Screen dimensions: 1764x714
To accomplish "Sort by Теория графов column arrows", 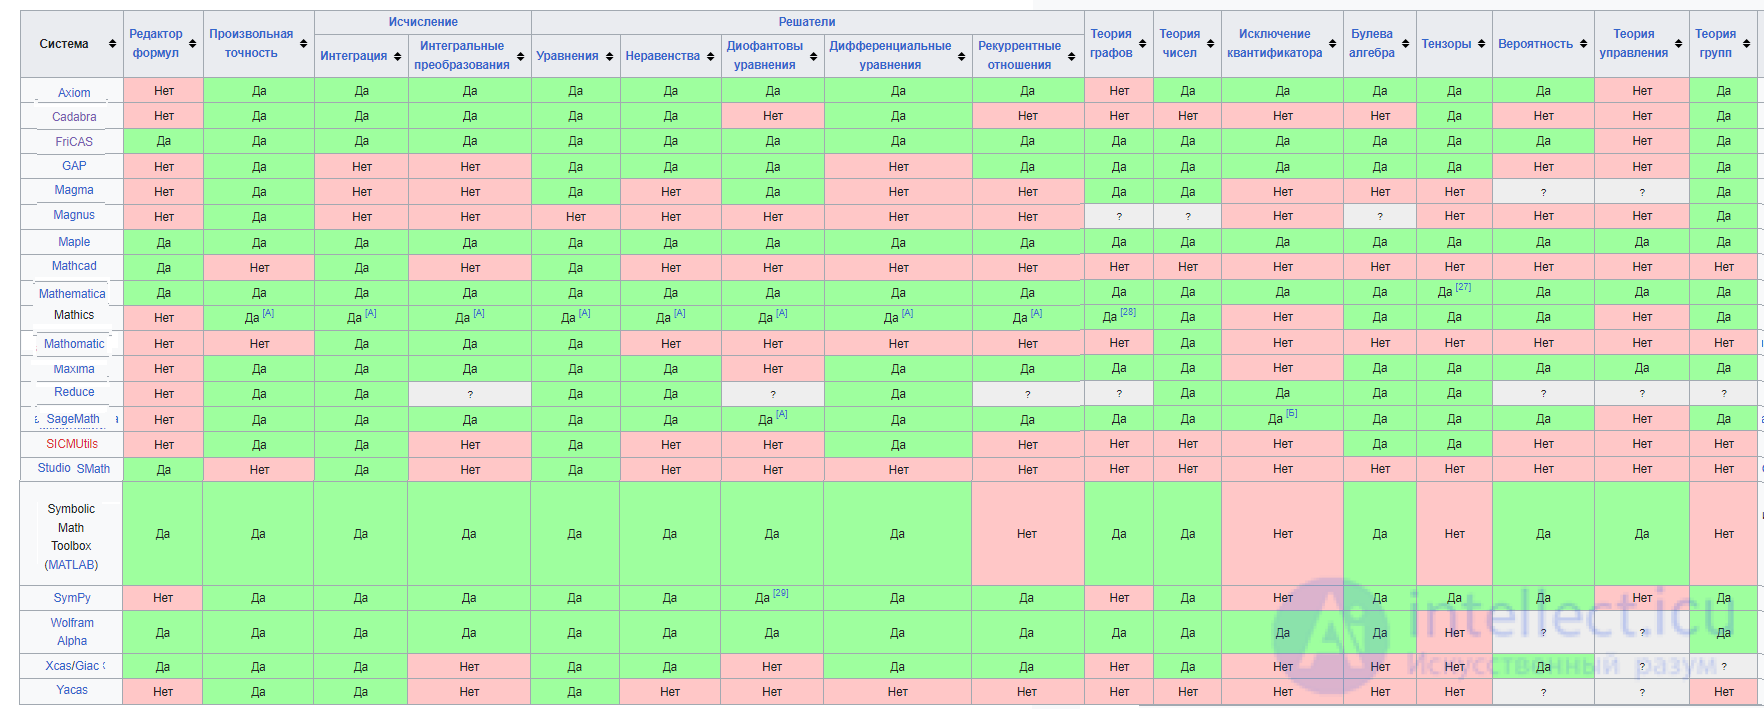I will tap(1143, 44).
